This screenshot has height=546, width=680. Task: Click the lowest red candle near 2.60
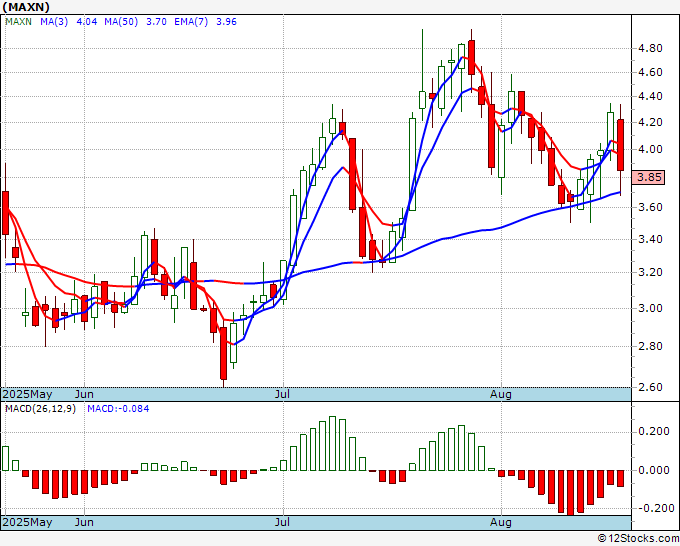[223, 353]
